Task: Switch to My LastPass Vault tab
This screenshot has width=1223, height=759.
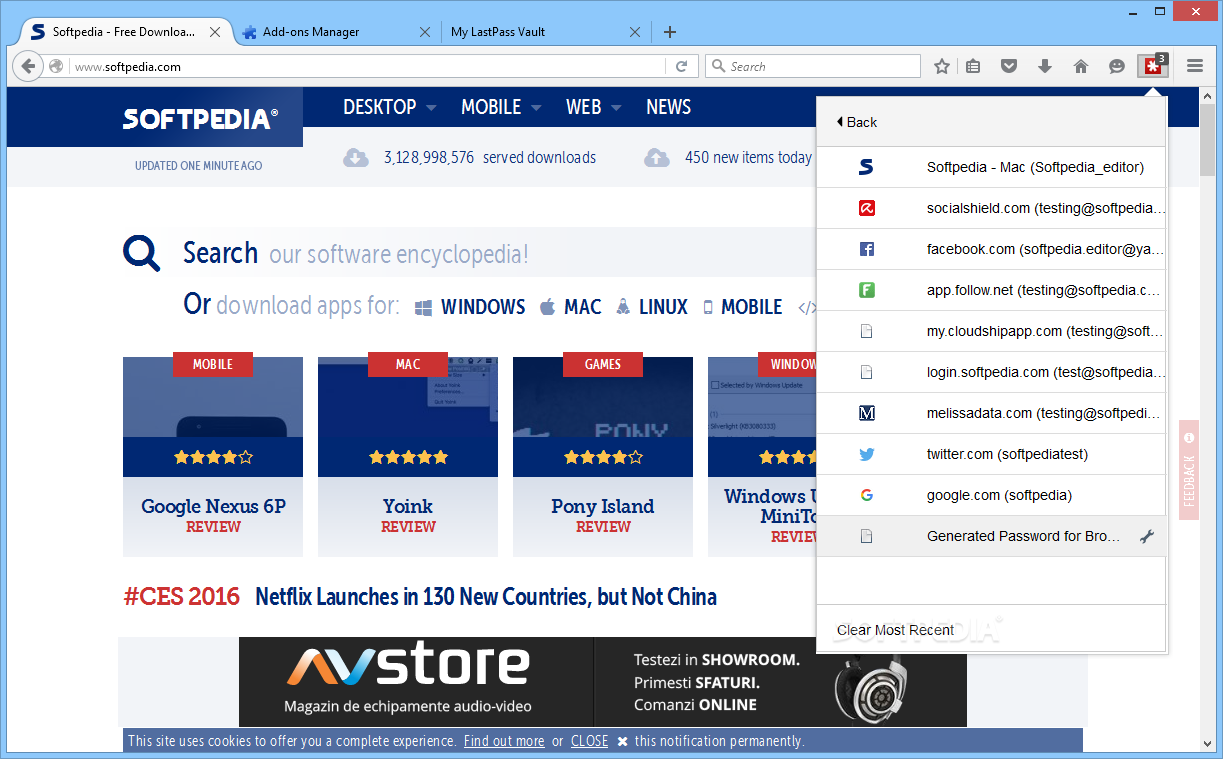Action: point(545,32)
